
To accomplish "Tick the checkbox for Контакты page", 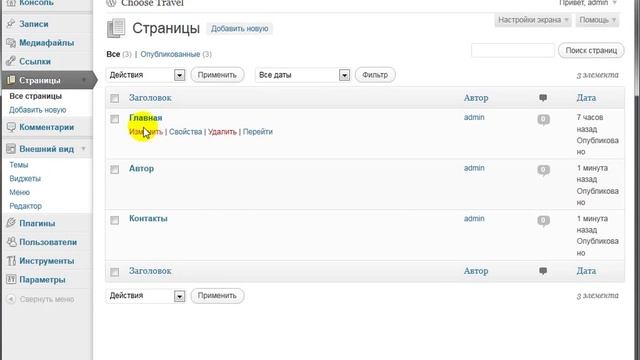I will pyautogui.click(x=115, y=220).
